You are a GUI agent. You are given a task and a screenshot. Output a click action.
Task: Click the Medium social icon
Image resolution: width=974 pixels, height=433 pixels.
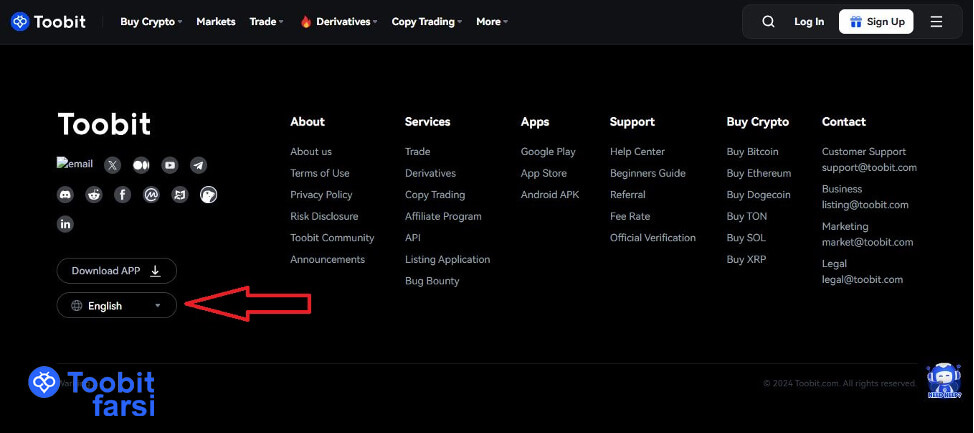pos(141,165)
